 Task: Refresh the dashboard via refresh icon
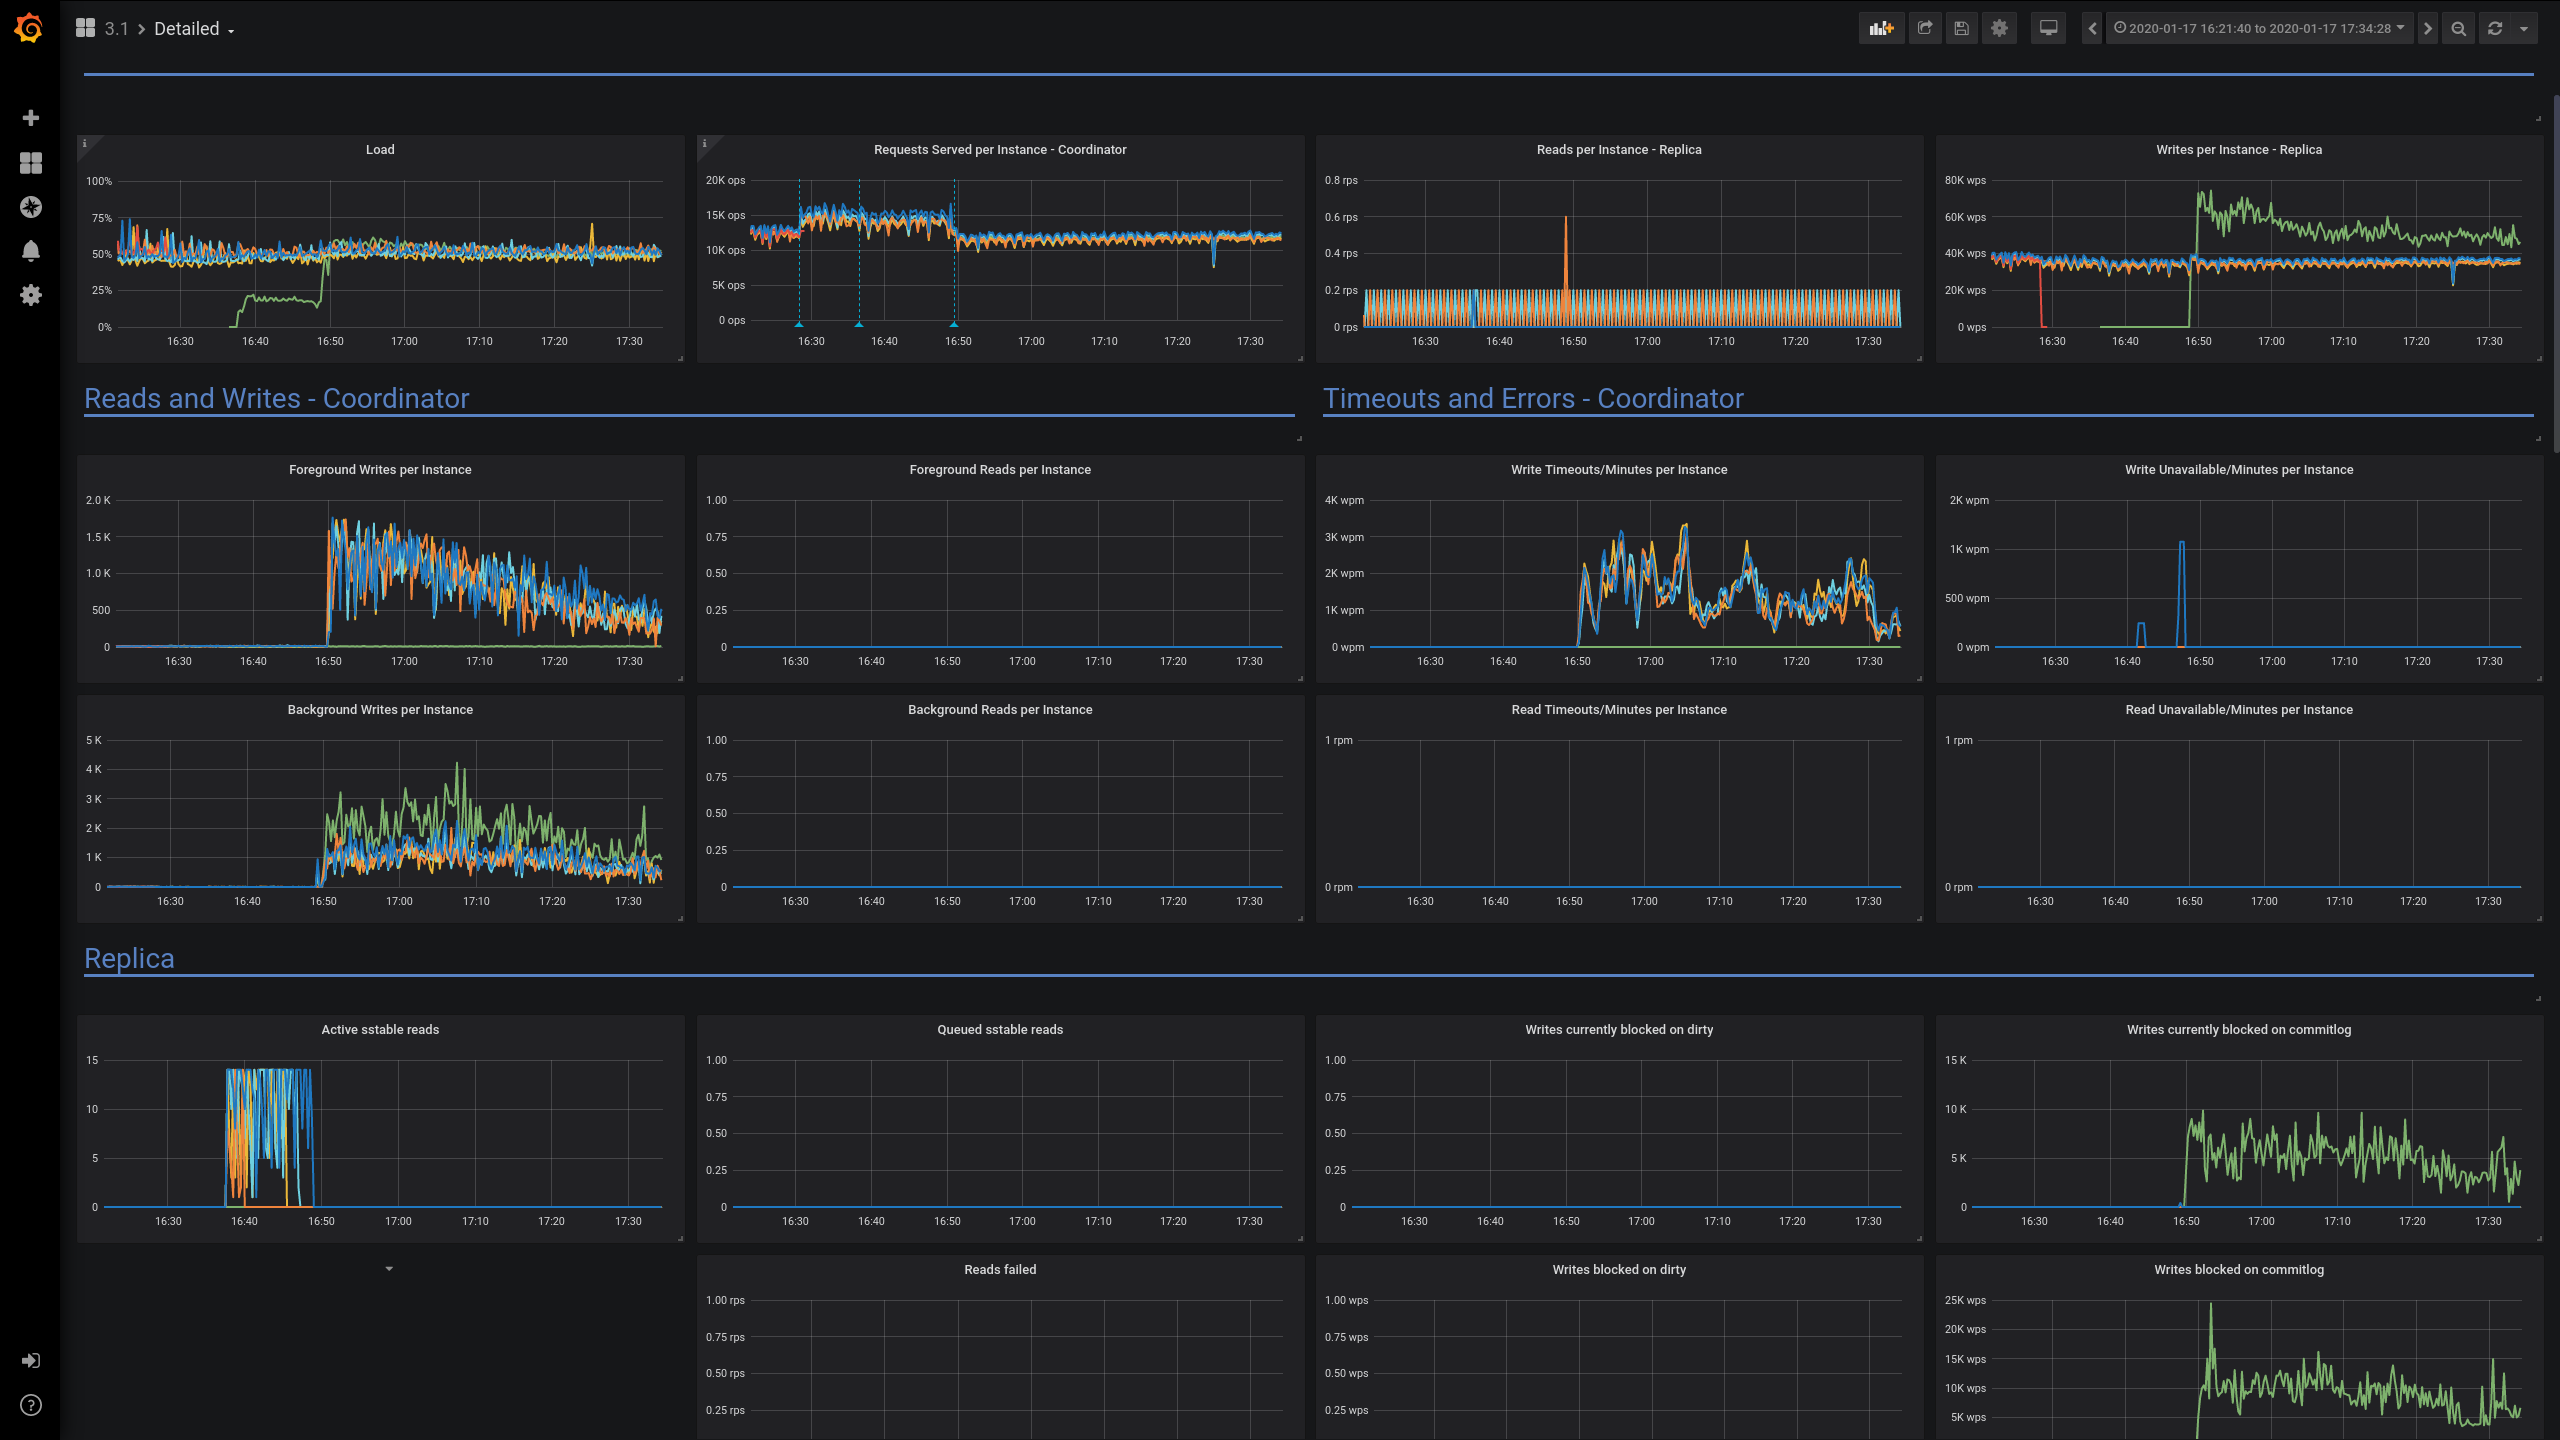pos(2496,28)
